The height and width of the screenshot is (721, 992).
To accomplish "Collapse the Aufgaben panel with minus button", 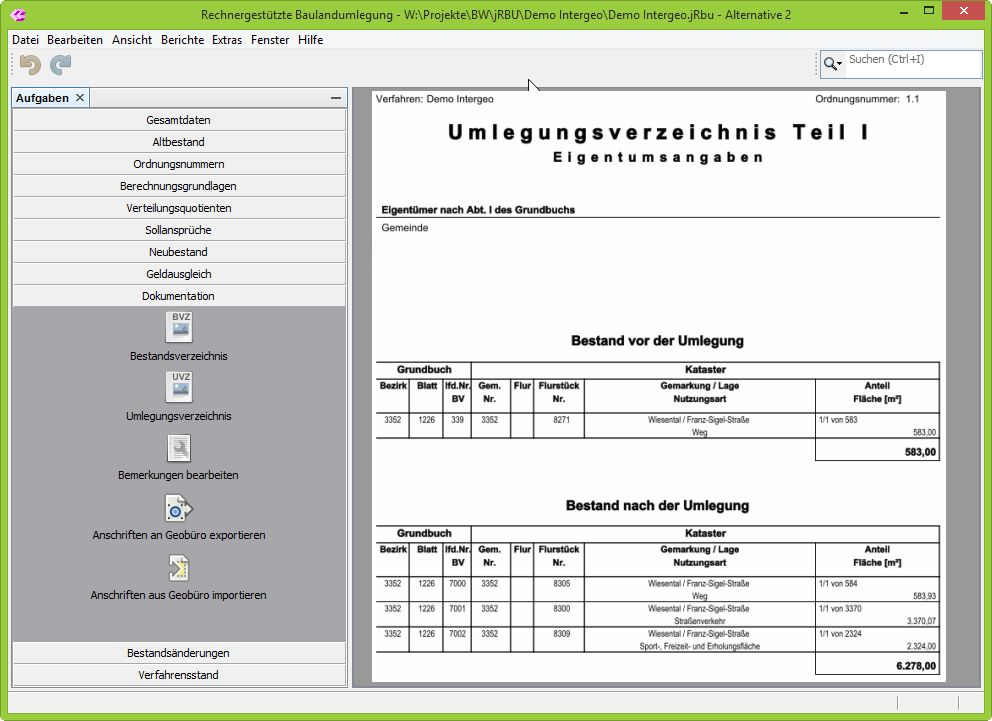I will pyautogui.click(x=337, y=97).
